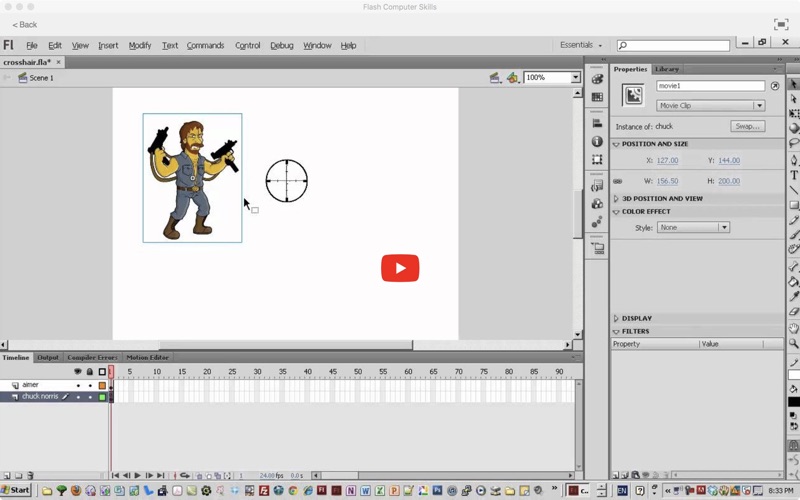Open the Components panel icon
The height and width of the screenshot is (500, 800).
(597, 204)
